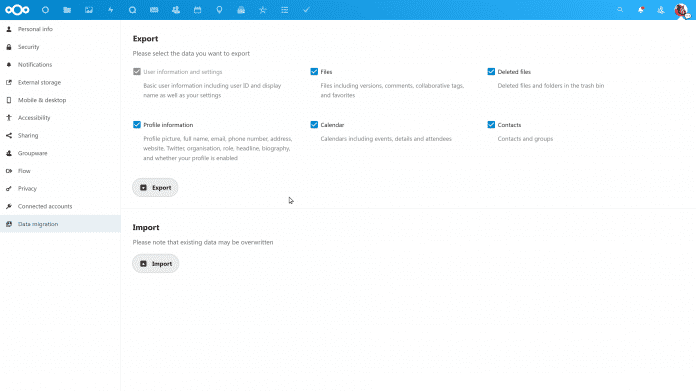Open the notifications bell icon
This screenshot has height=391, width=696.
(x=641, y=10)
